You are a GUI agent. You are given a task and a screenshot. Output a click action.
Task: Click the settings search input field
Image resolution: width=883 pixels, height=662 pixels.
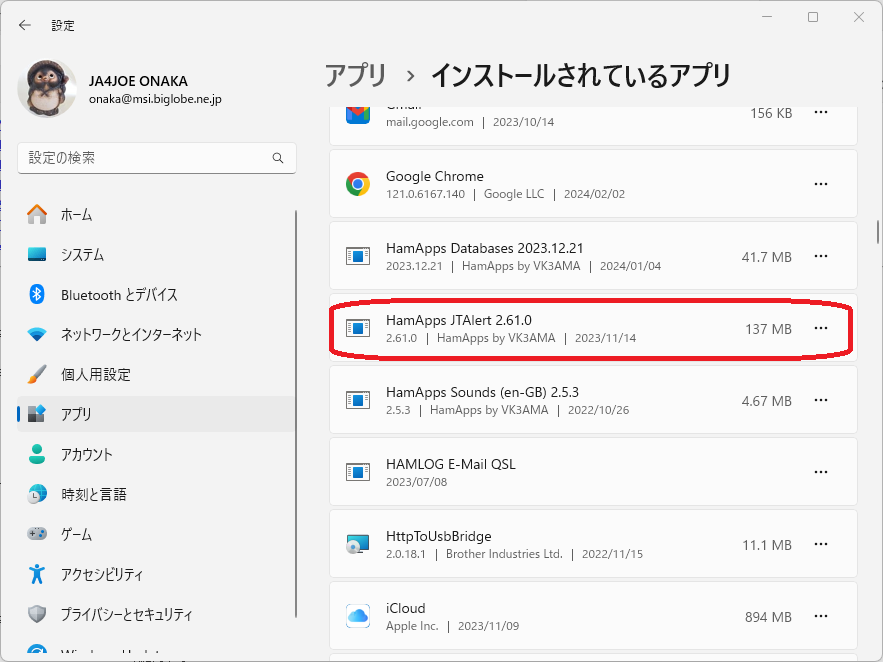point(157,158)
